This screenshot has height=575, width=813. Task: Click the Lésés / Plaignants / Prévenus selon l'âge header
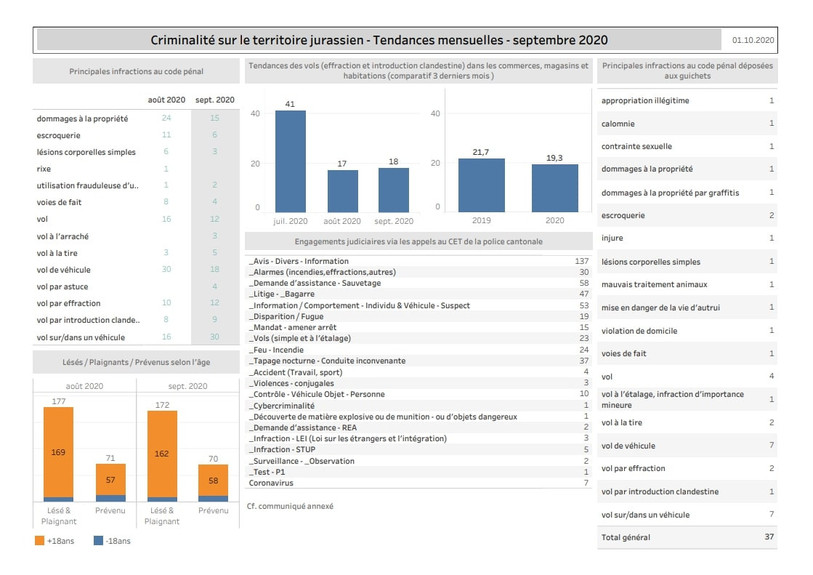pos(136,362)
